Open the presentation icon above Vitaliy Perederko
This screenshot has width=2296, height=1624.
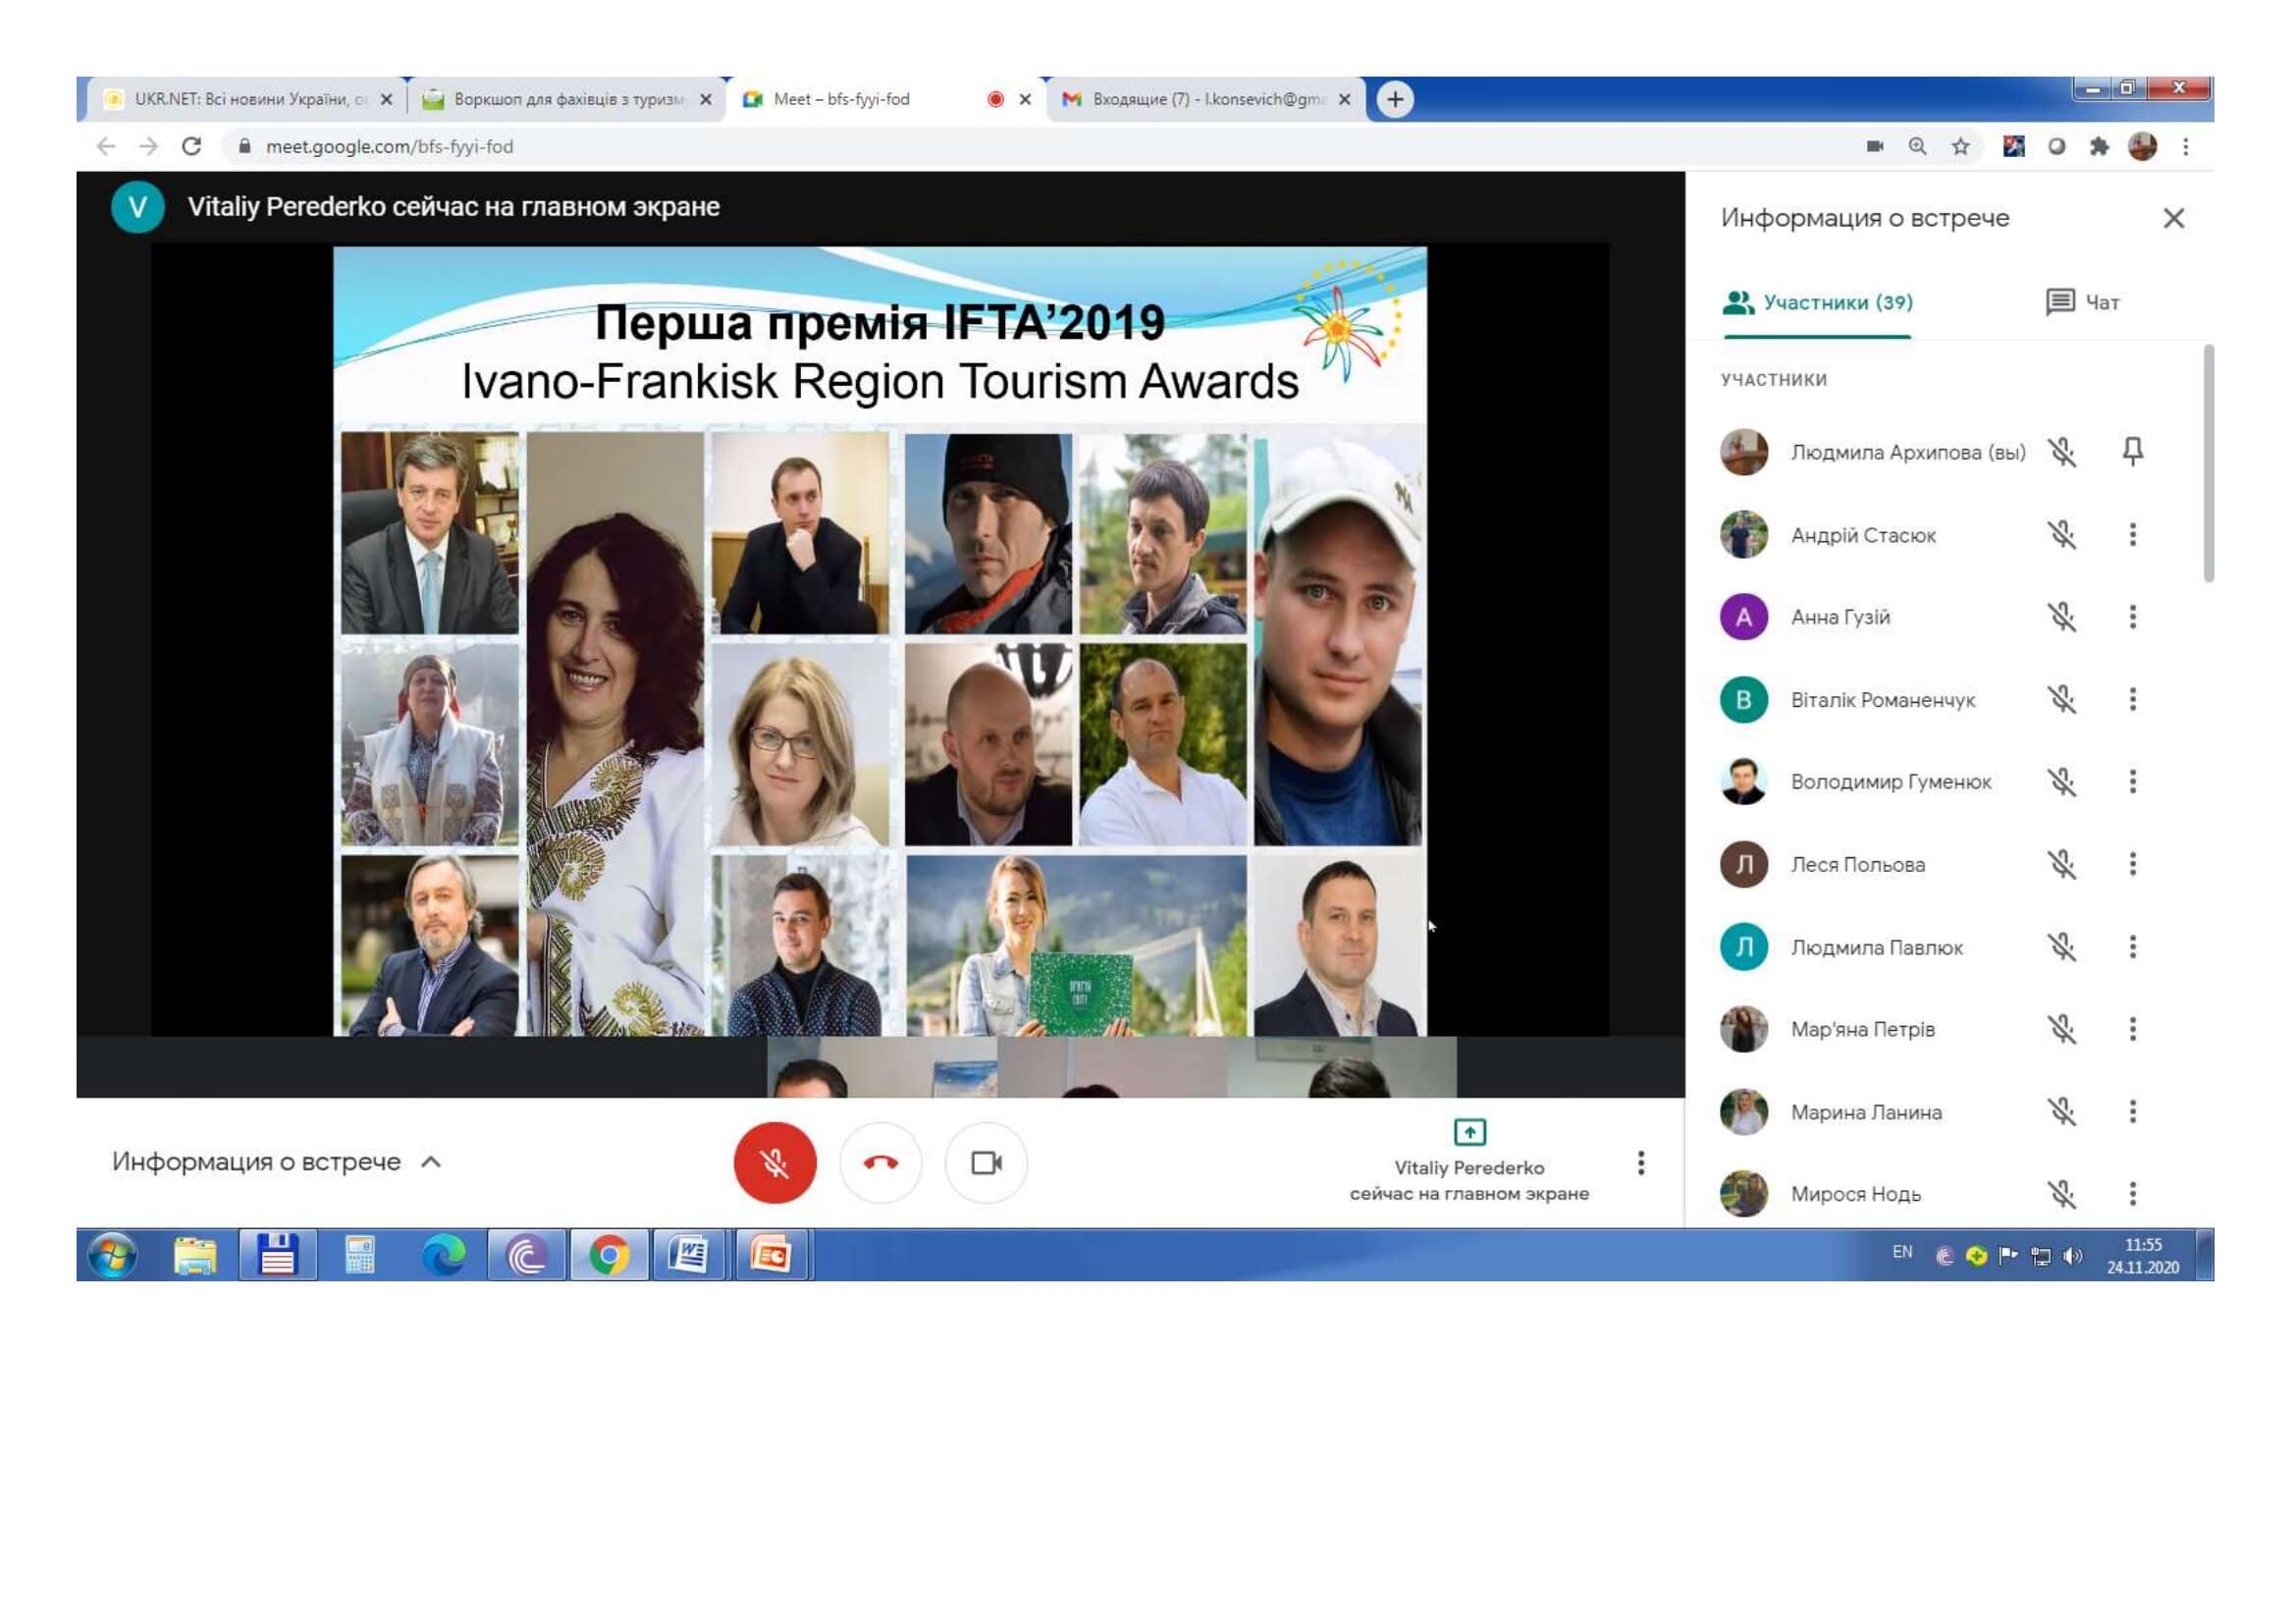point(1469,1133)
